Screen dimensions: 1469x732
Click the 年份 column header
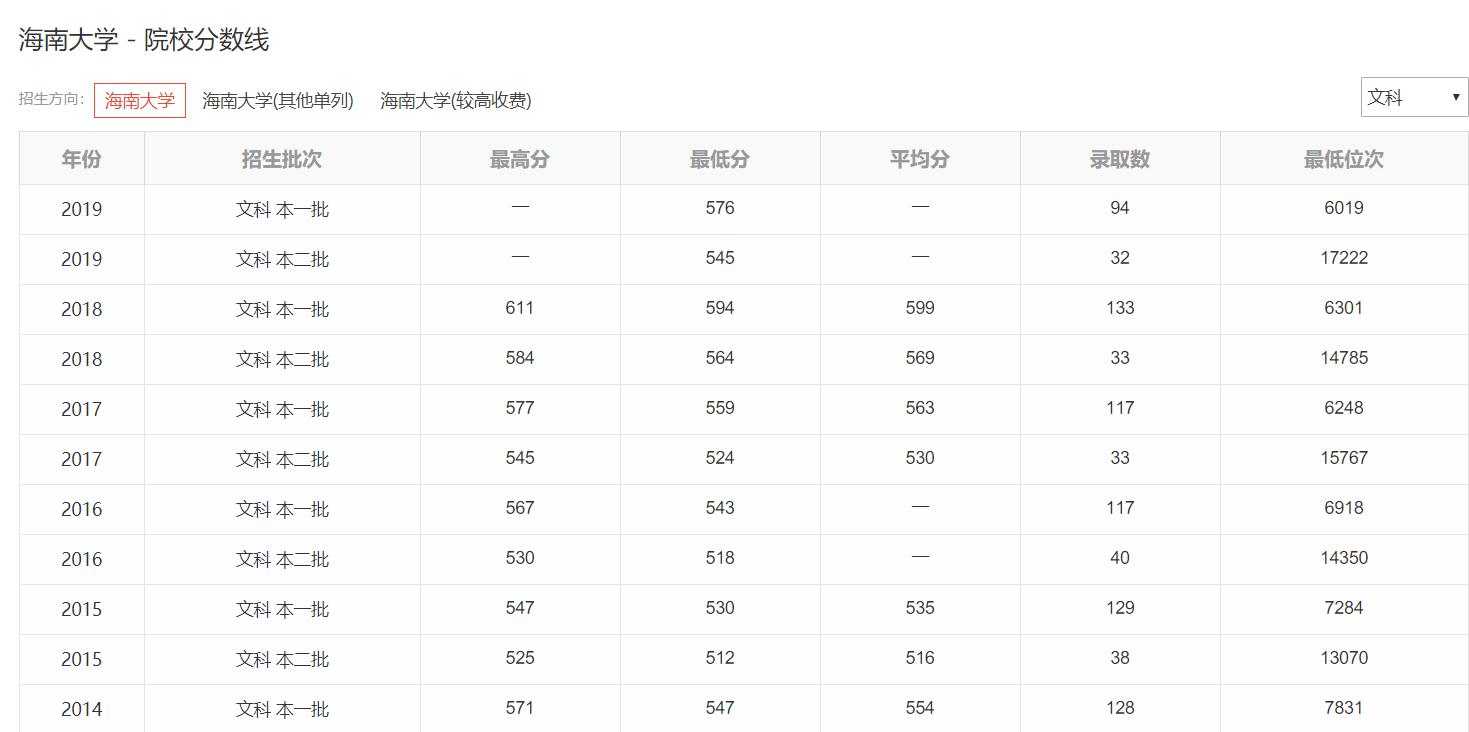(80, 158)
